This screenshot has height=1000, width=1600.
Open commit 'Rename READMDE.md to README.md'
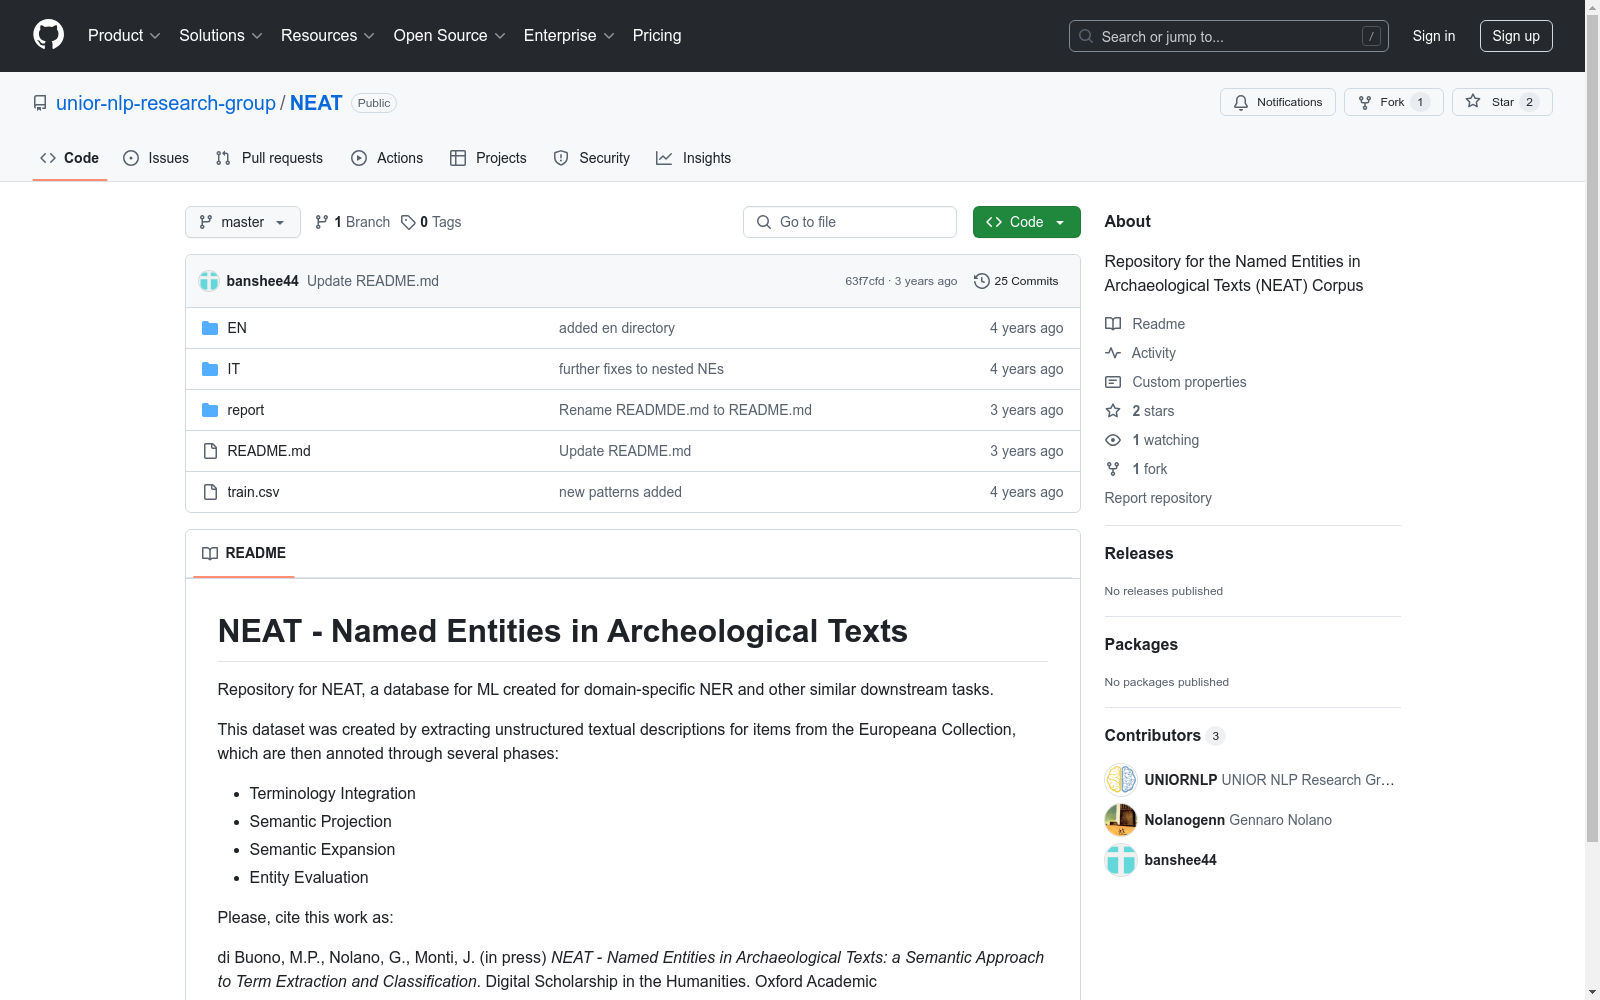click(685, 410)
